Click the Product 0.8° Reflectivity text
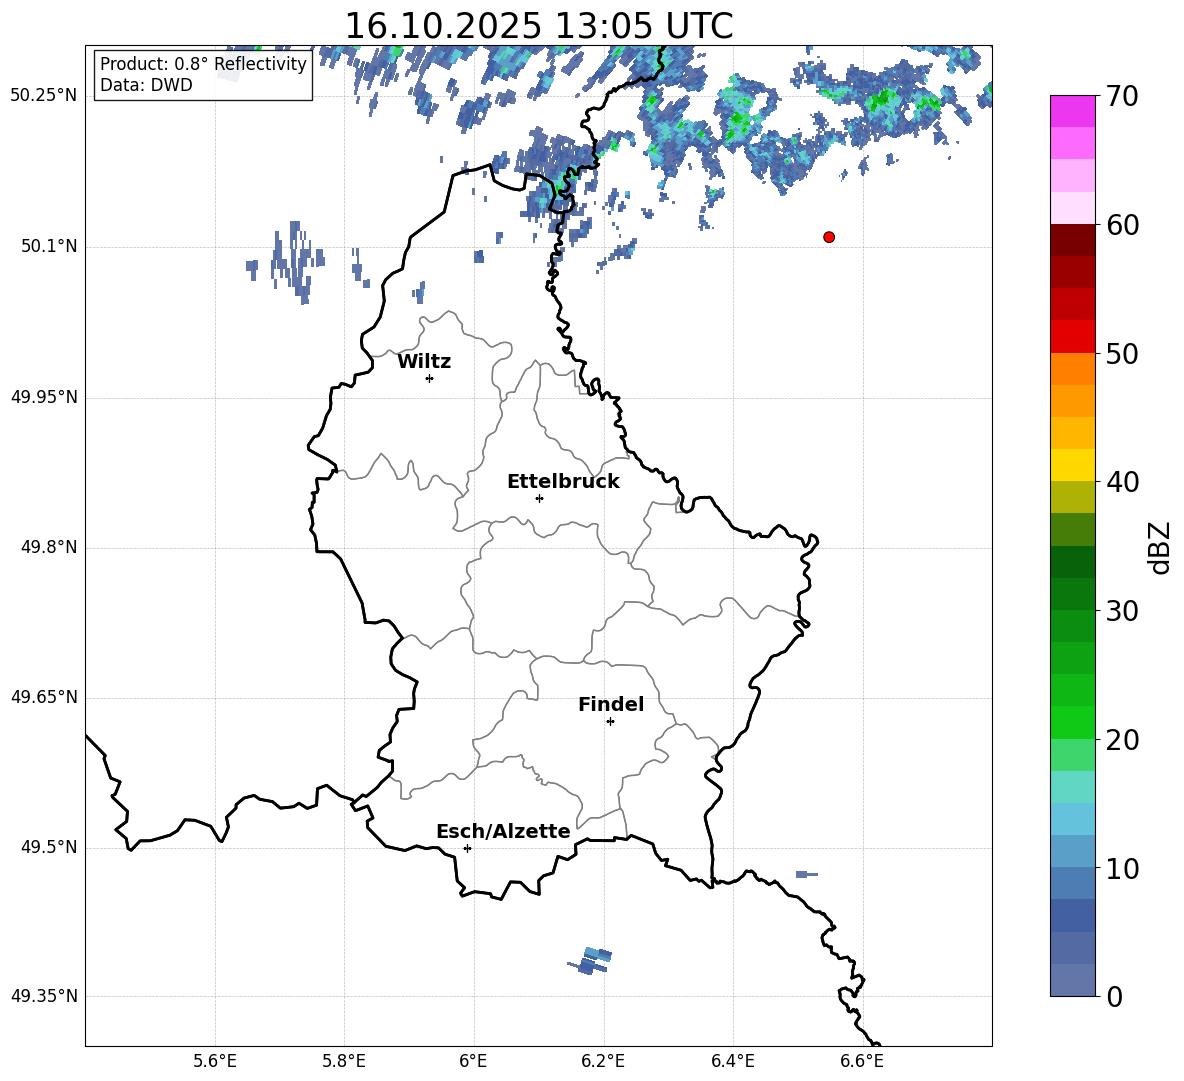Screen dimensions: 1184x1081 pyautogui.click(x=203, y=64)
